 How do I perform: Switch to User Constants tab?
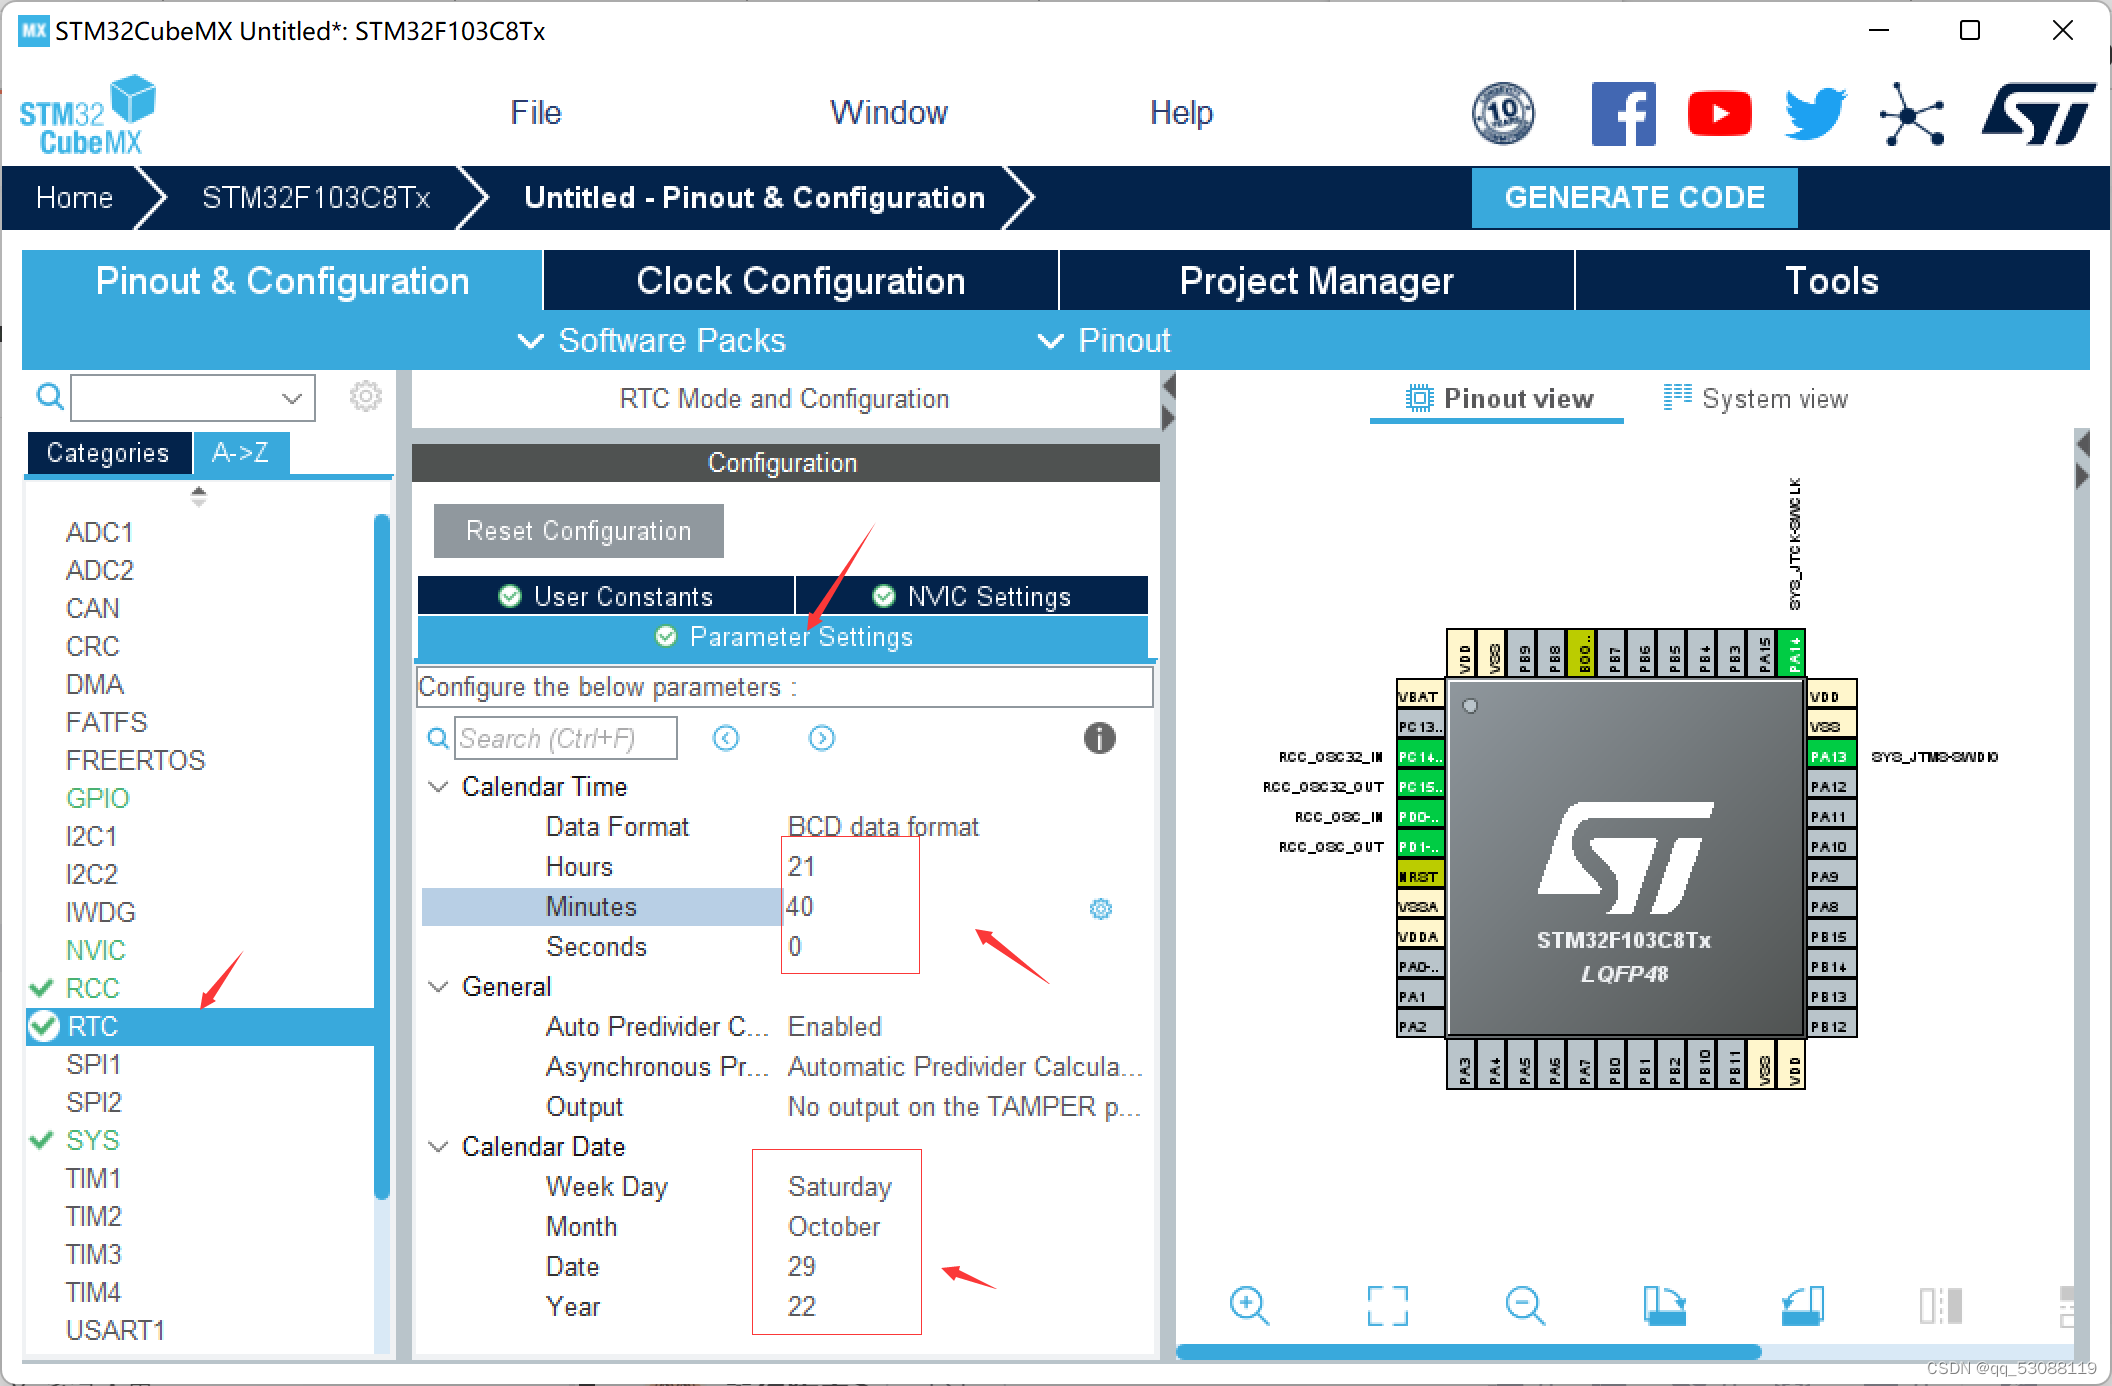point(603,596)
